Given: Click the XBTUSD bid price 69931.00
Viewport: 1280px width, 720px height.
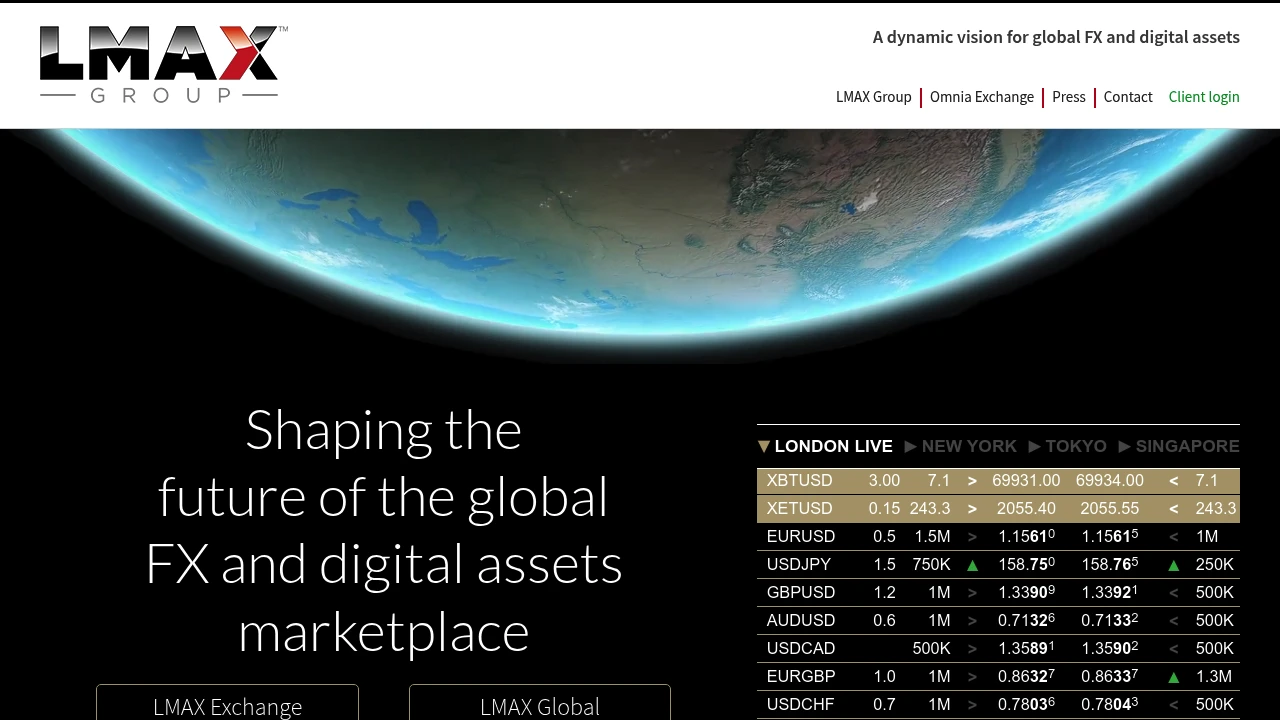Looking at the screenshot, I should point(1026,481).
